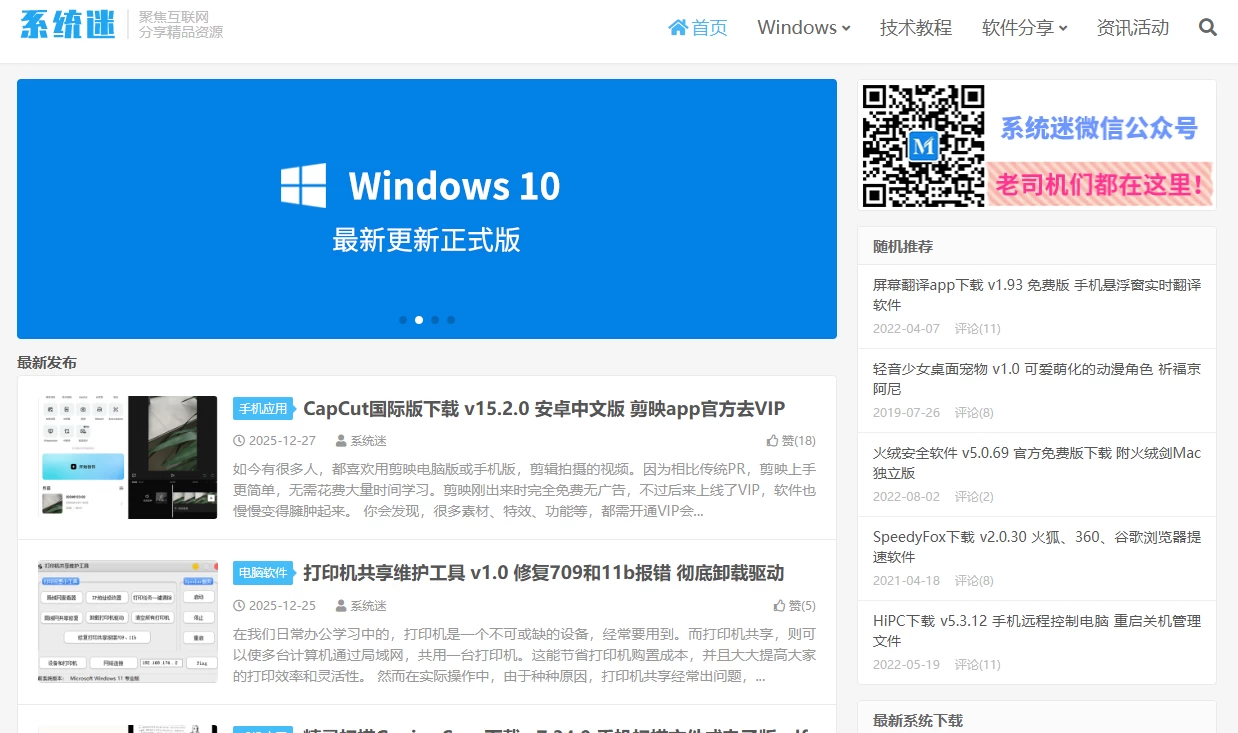Image resolution: width=1238 pixels, height=733 pixels.
Task: Like the CapCut post via thumbs-up icon
Action: (773, 441)
